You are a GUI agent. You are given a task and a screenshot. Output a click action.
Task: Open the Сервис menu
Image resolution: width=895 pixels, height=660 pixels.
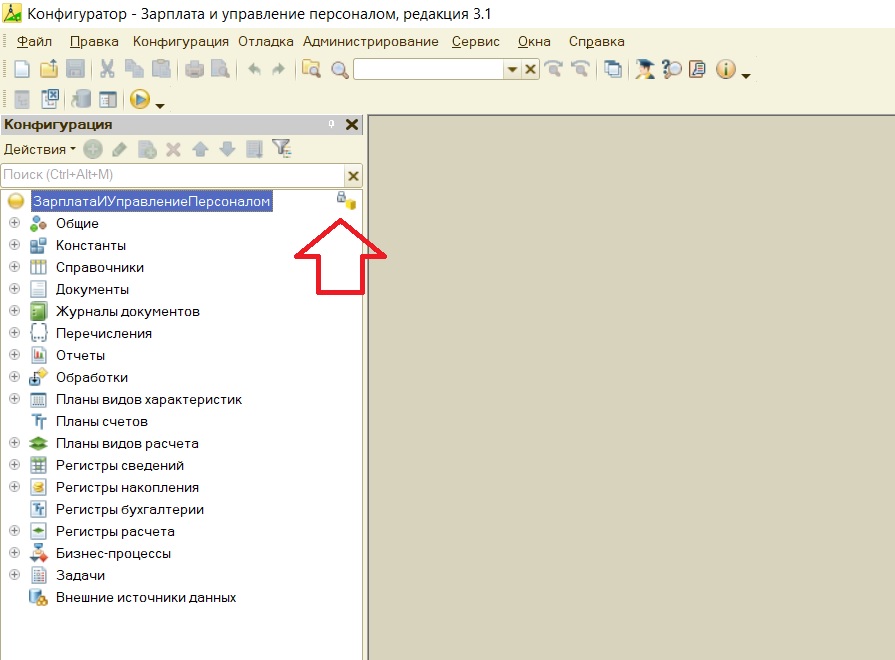[475, 42]
